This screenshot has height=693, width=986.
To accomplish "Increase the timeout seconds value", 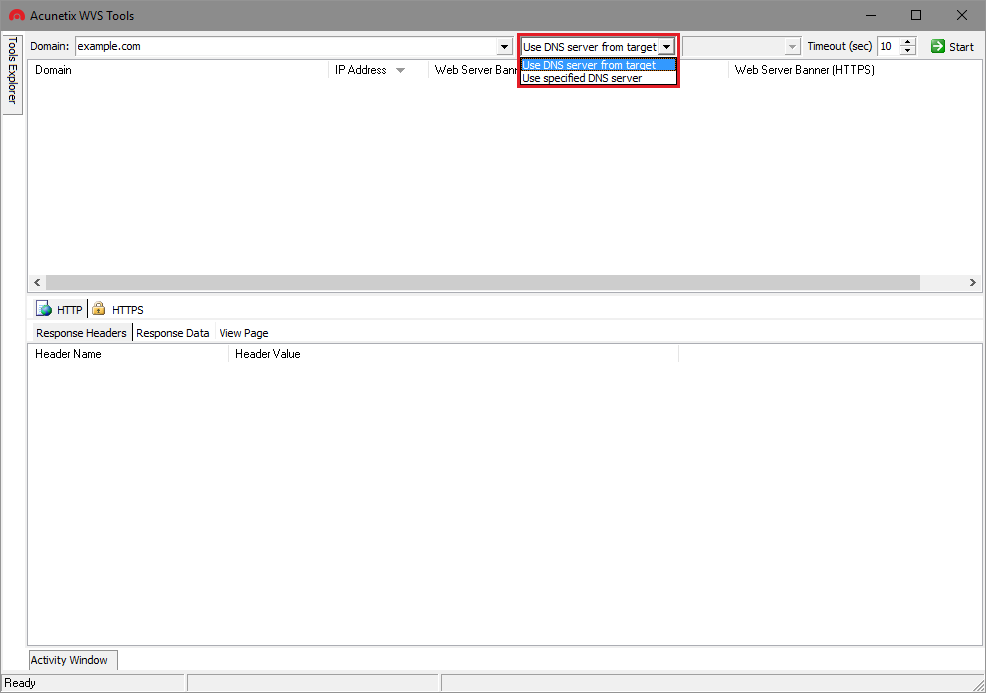I will [907, 42].
